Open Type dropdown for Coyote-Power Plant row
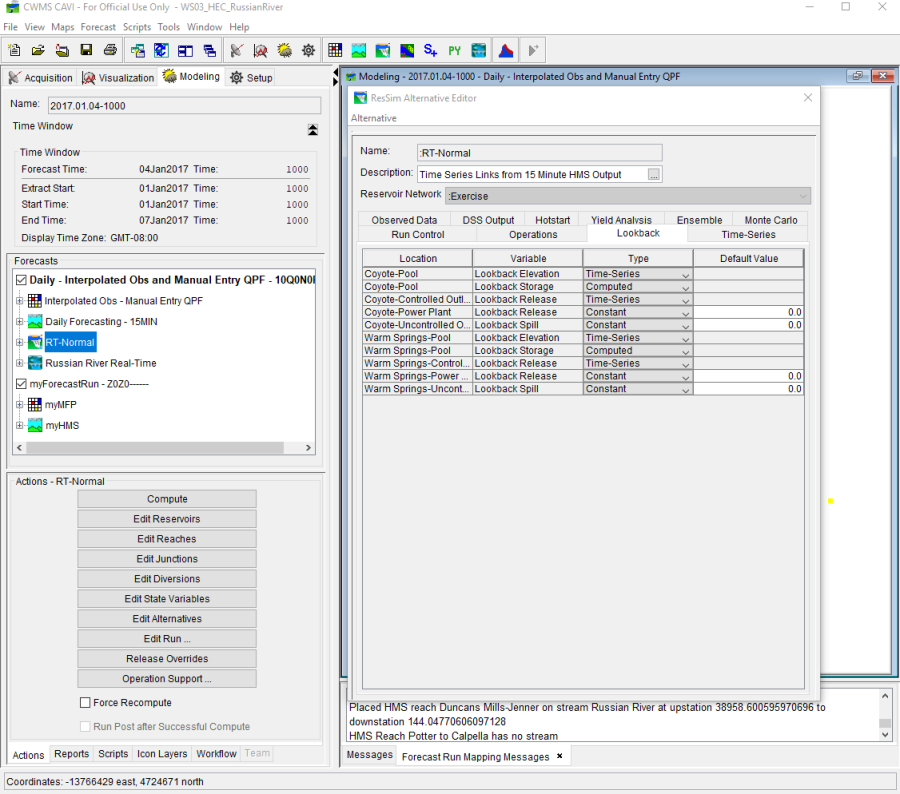 coord(685,313)
